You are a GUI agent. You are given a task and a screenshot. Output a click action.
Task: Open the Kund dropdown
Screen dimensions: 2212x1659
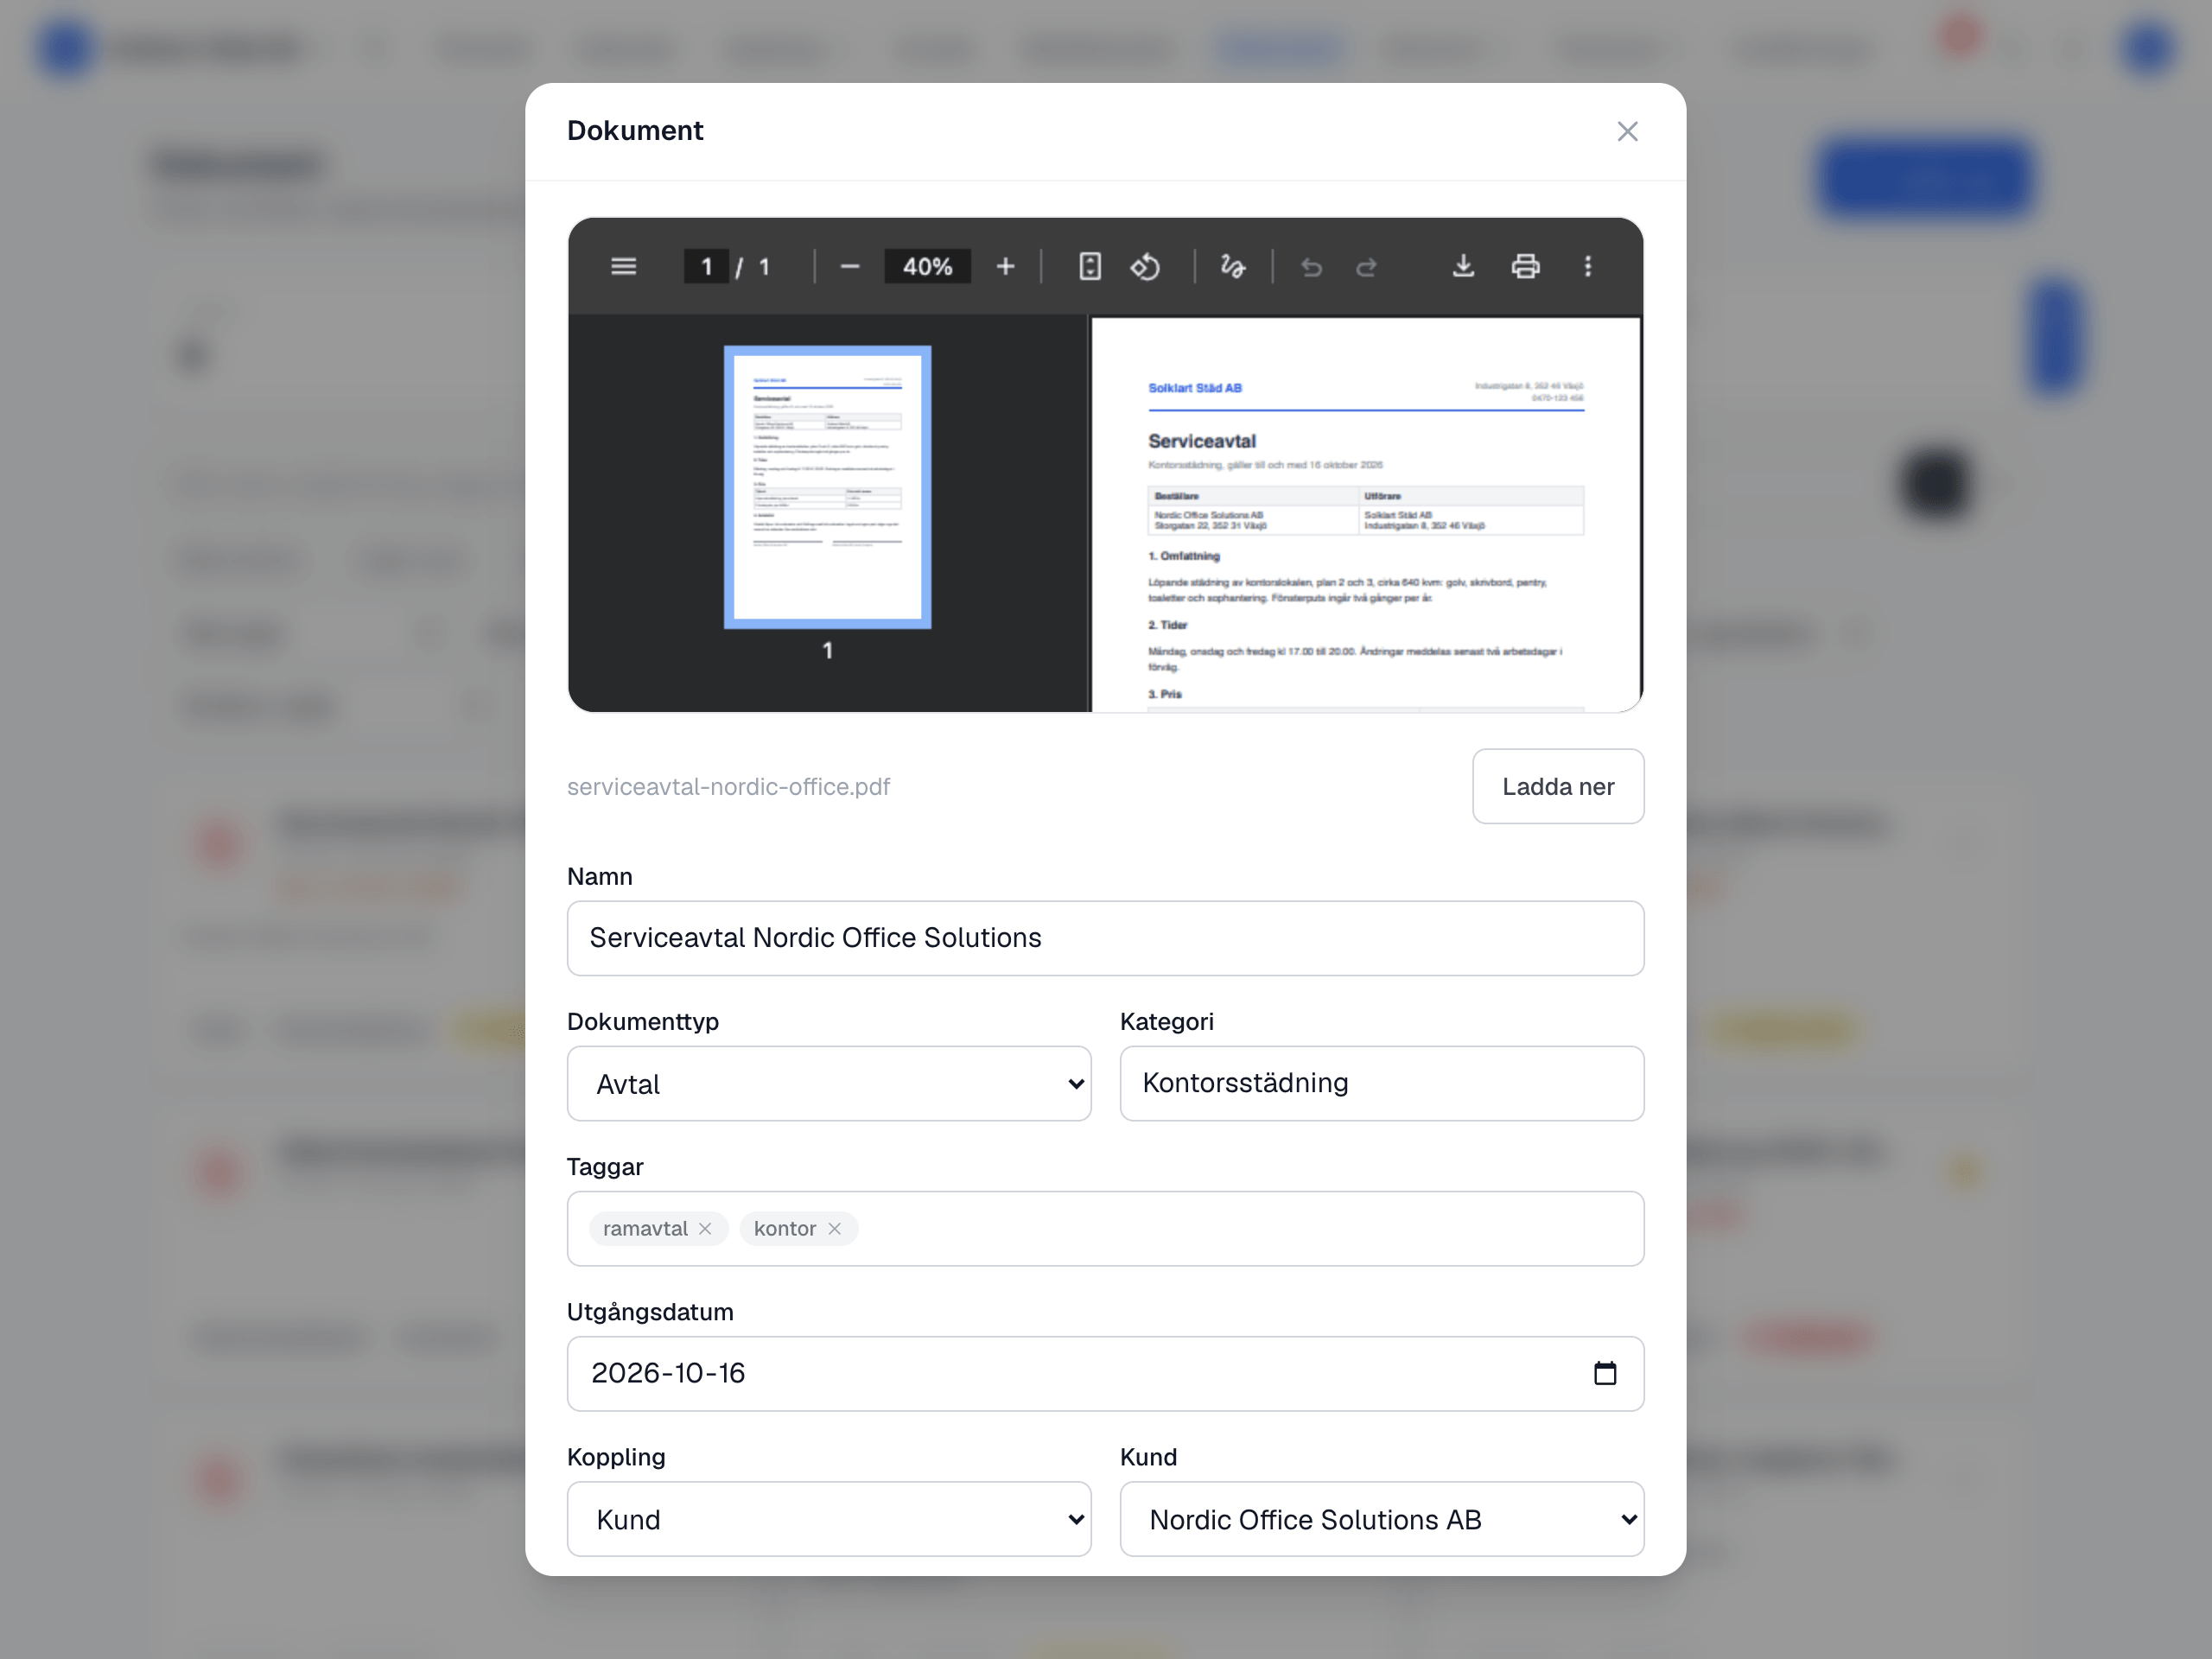[1381, 1518]
